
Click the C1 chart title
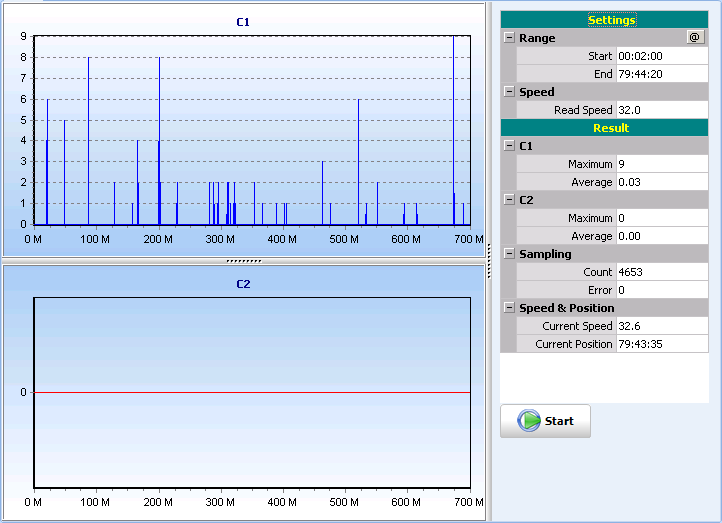coord(243,21)
